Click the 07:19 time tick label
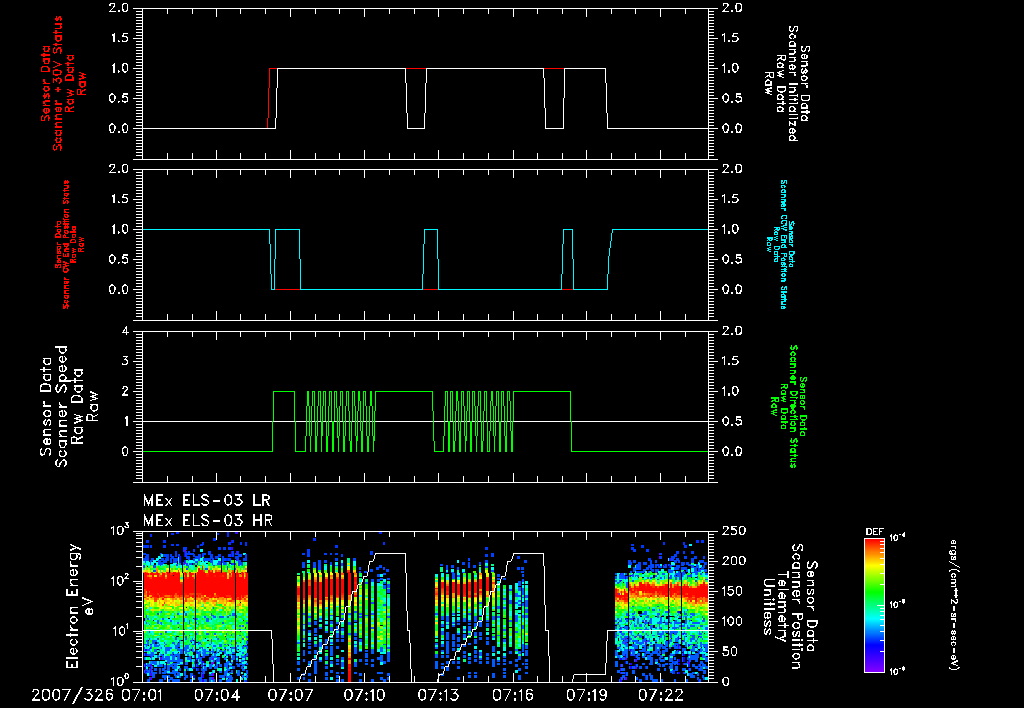This screenshot has height=708, width=1024. coord(587,694)
